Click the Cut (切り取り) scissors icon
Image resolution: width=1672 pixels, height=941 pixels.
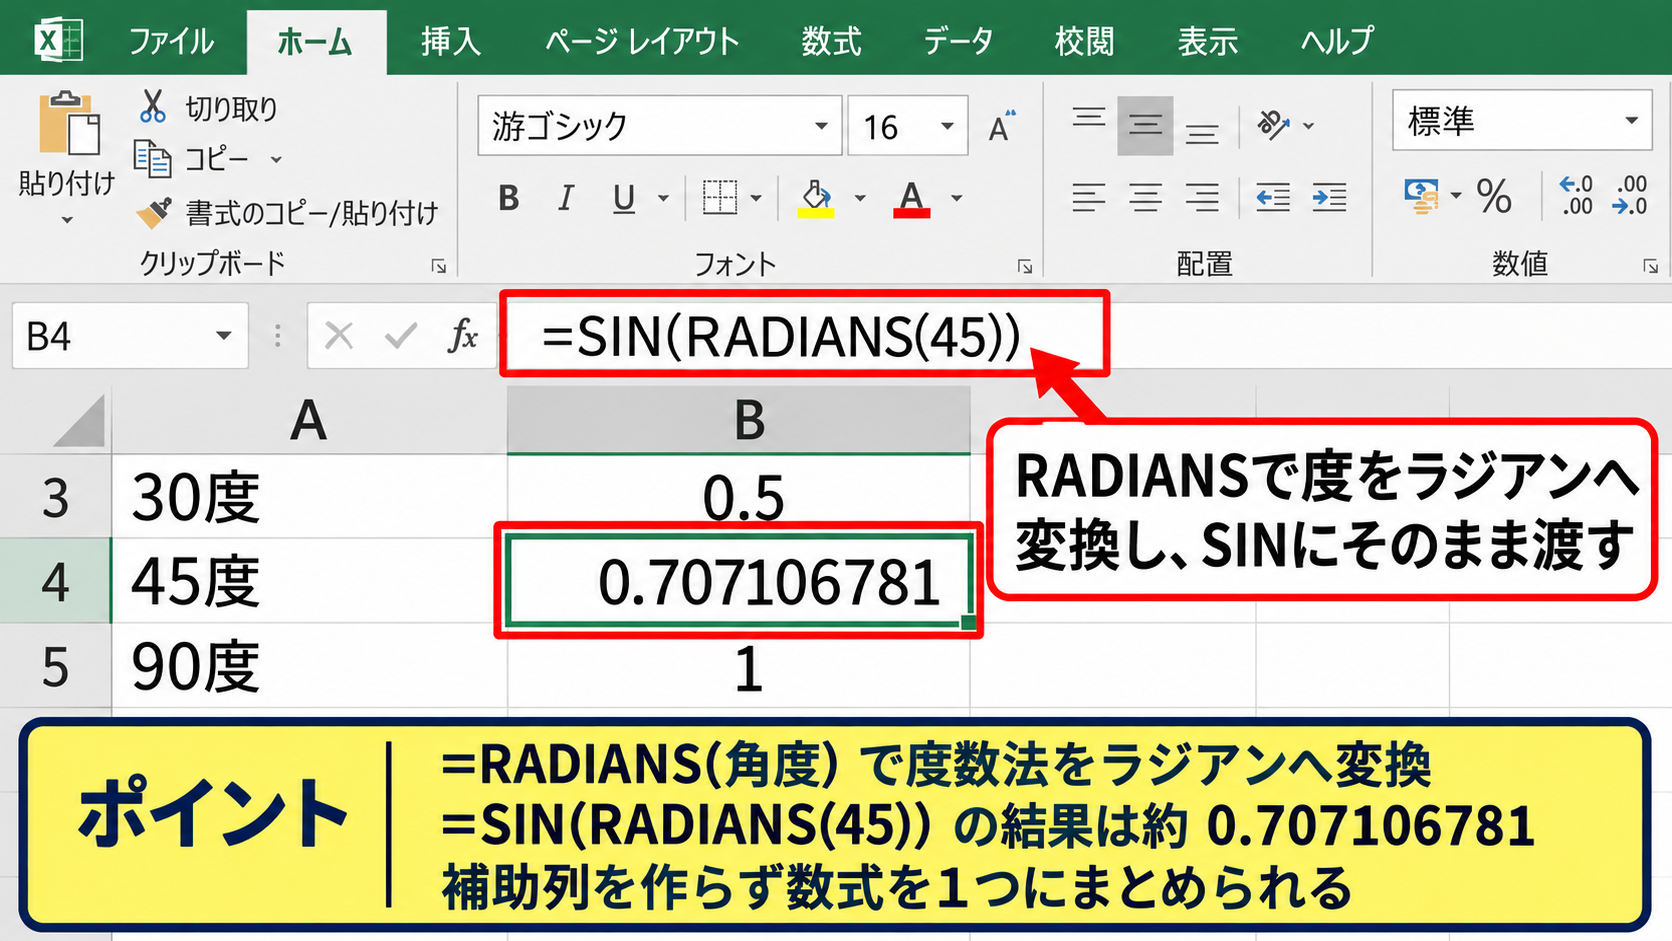152,106
